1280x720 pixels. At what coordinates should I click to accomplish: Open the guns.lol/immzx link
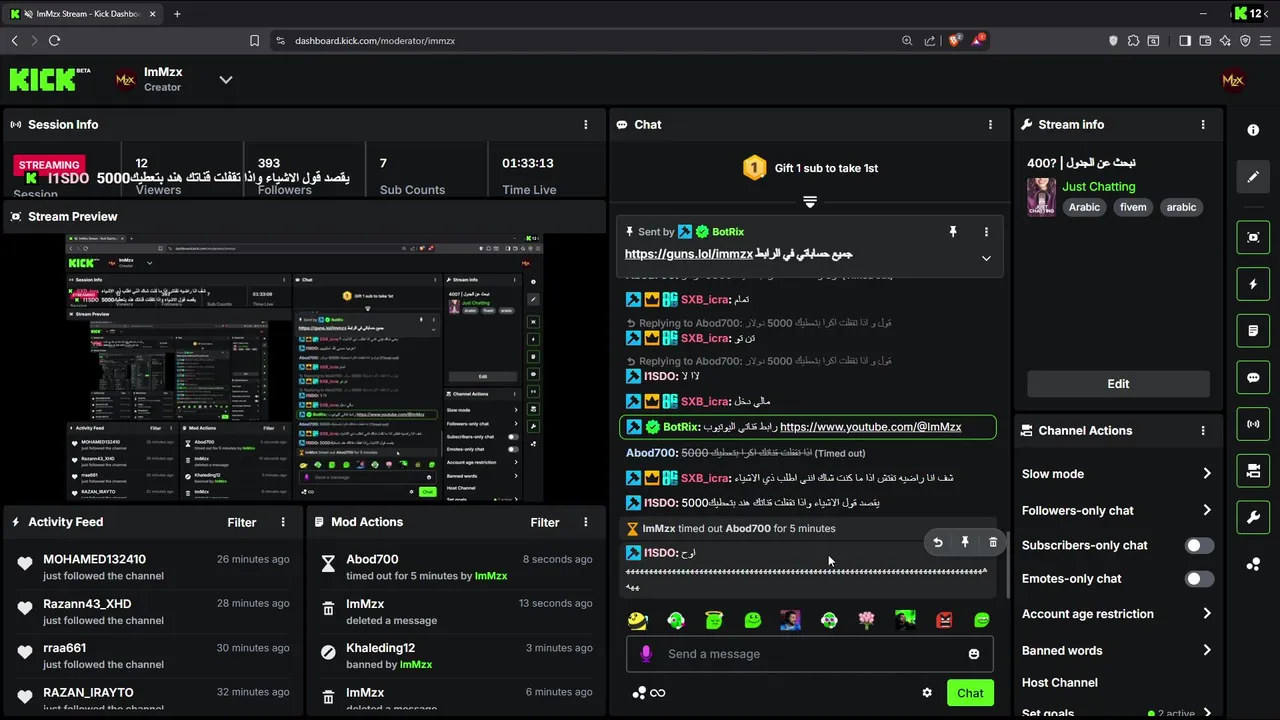point(689,254)
